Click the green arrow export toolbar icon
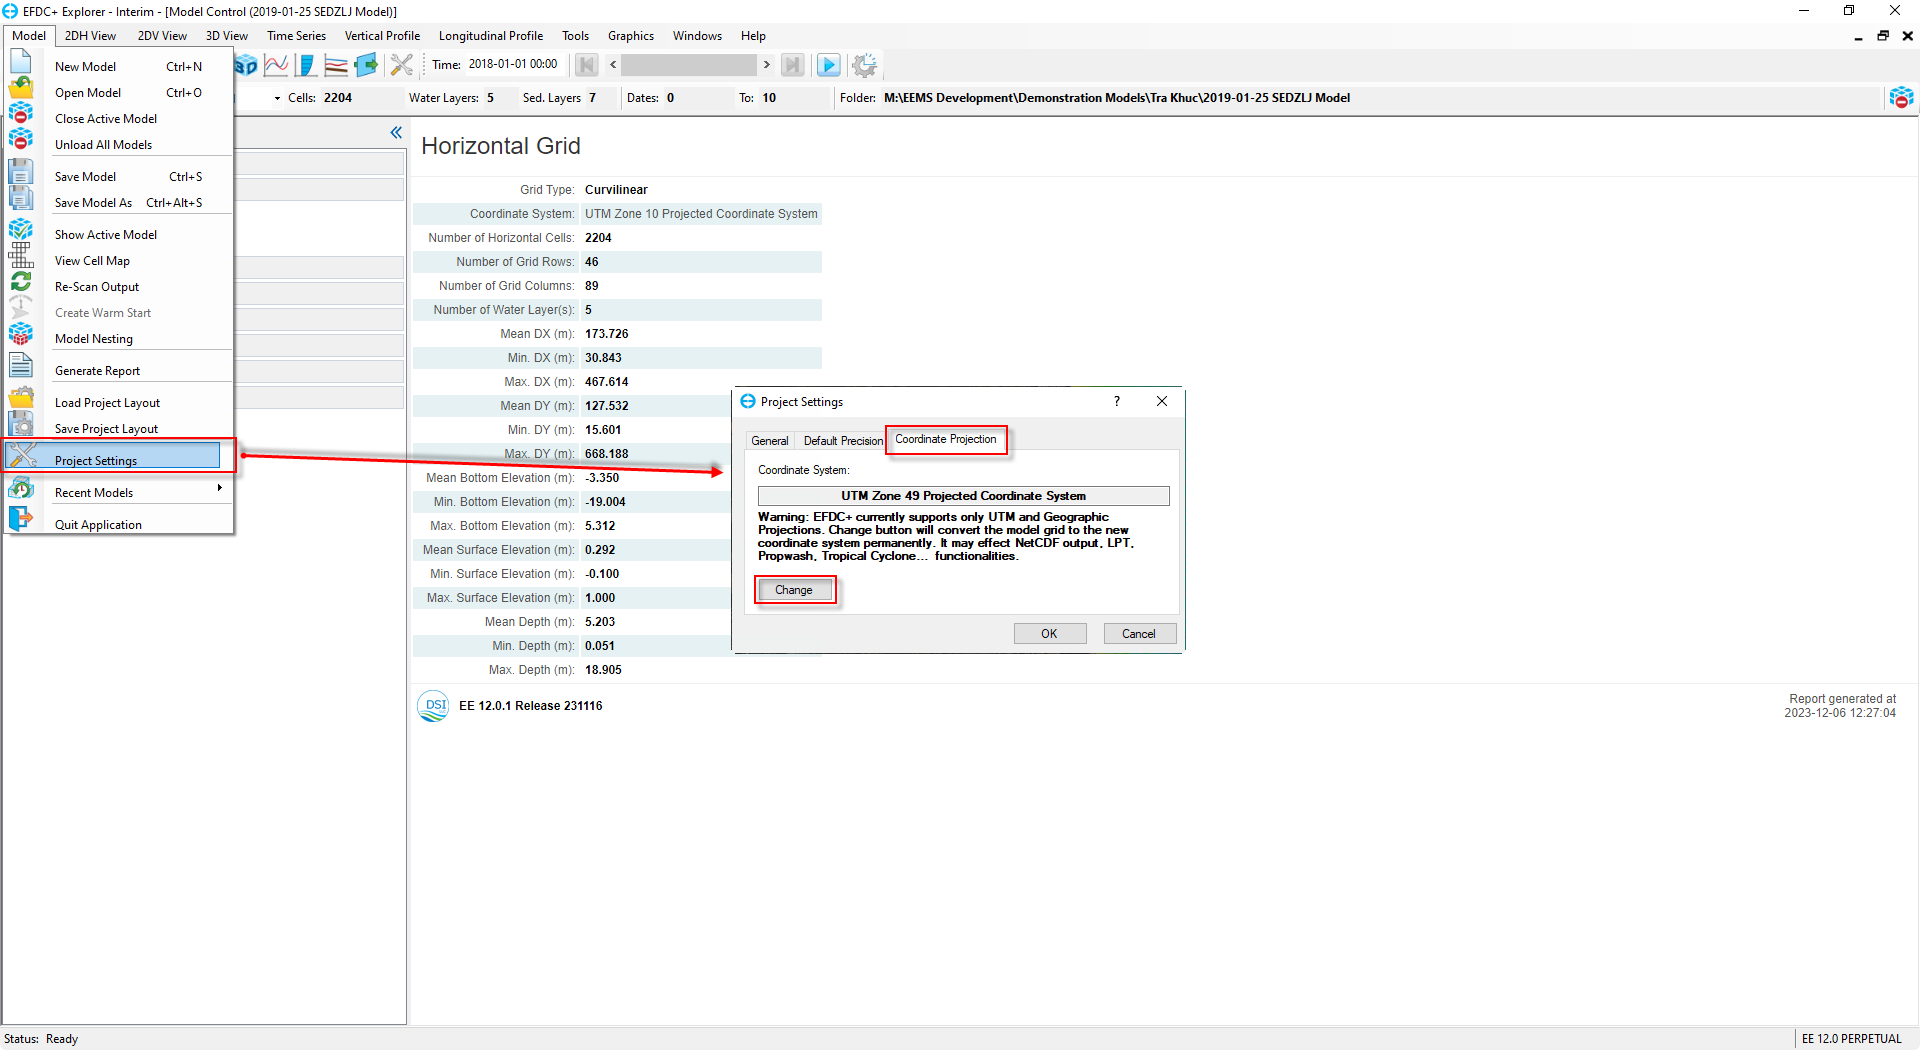The image size is (1920, 1050). point(366,66)
